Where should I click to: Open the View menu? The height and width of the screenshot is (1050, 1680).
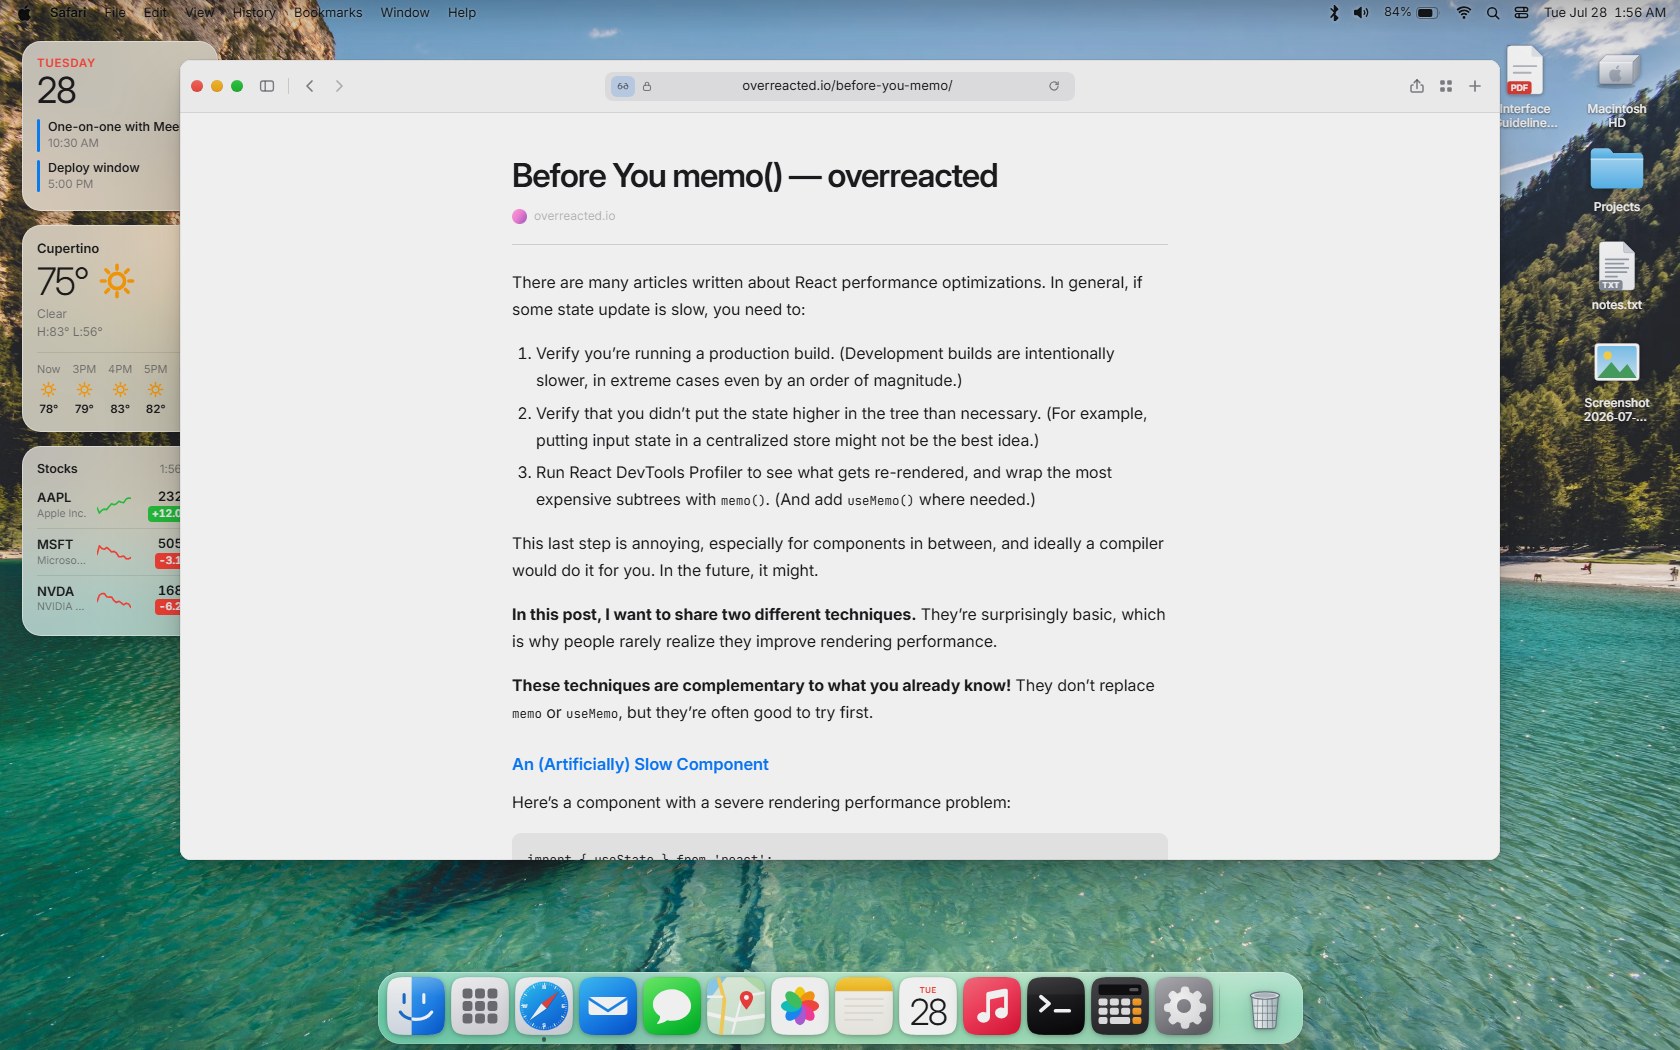[x=199, y=13]
